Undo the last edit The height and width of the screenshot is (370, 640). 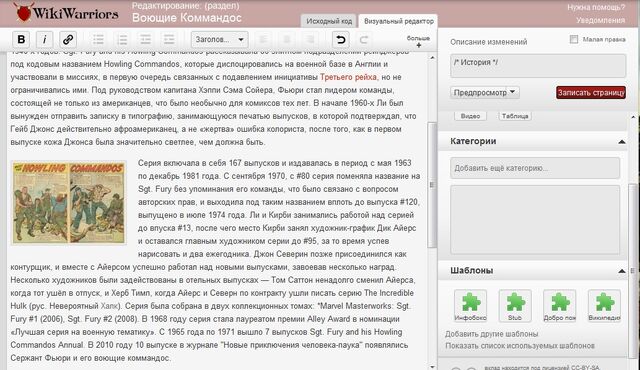(x=341, y=40)
